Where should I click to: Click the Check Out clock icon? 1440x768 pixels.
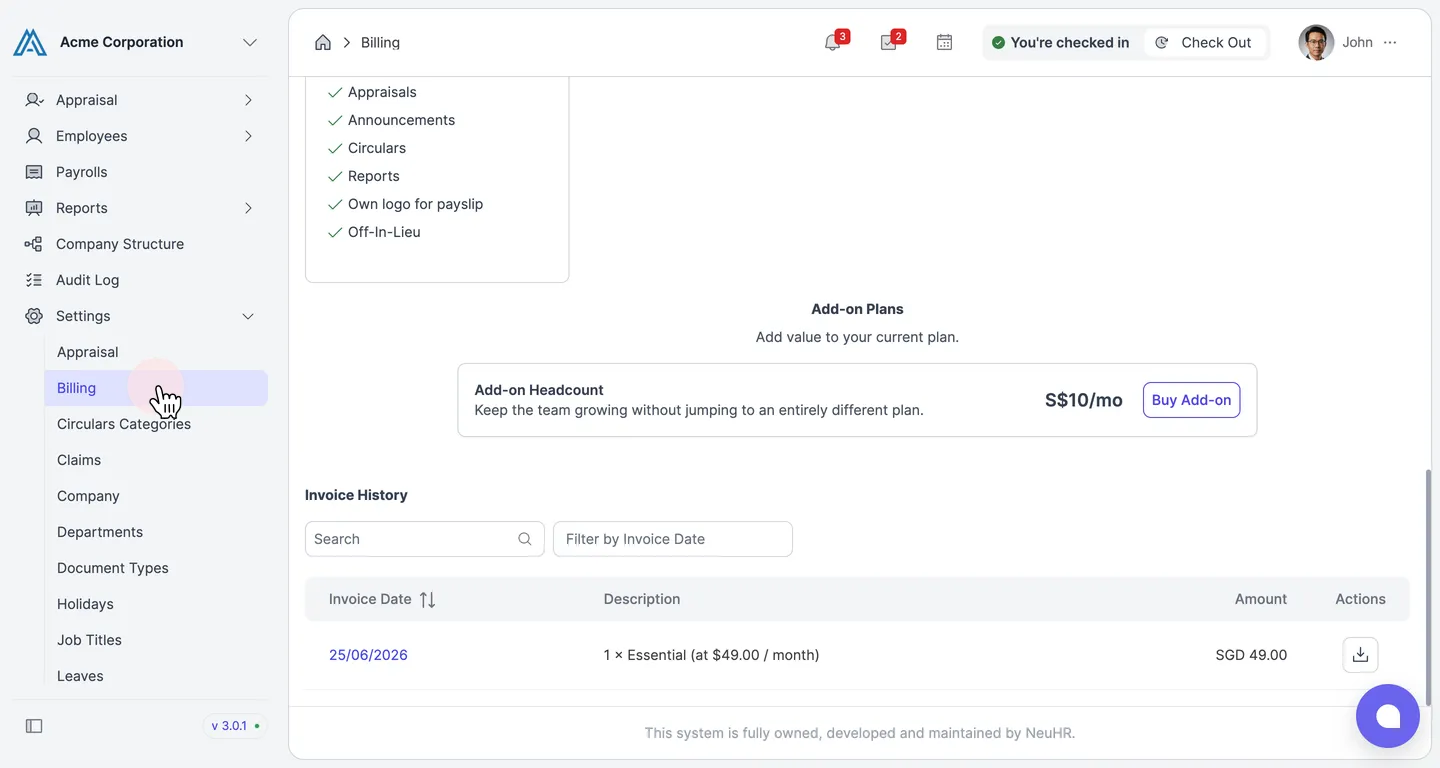tap(1161, 42)
